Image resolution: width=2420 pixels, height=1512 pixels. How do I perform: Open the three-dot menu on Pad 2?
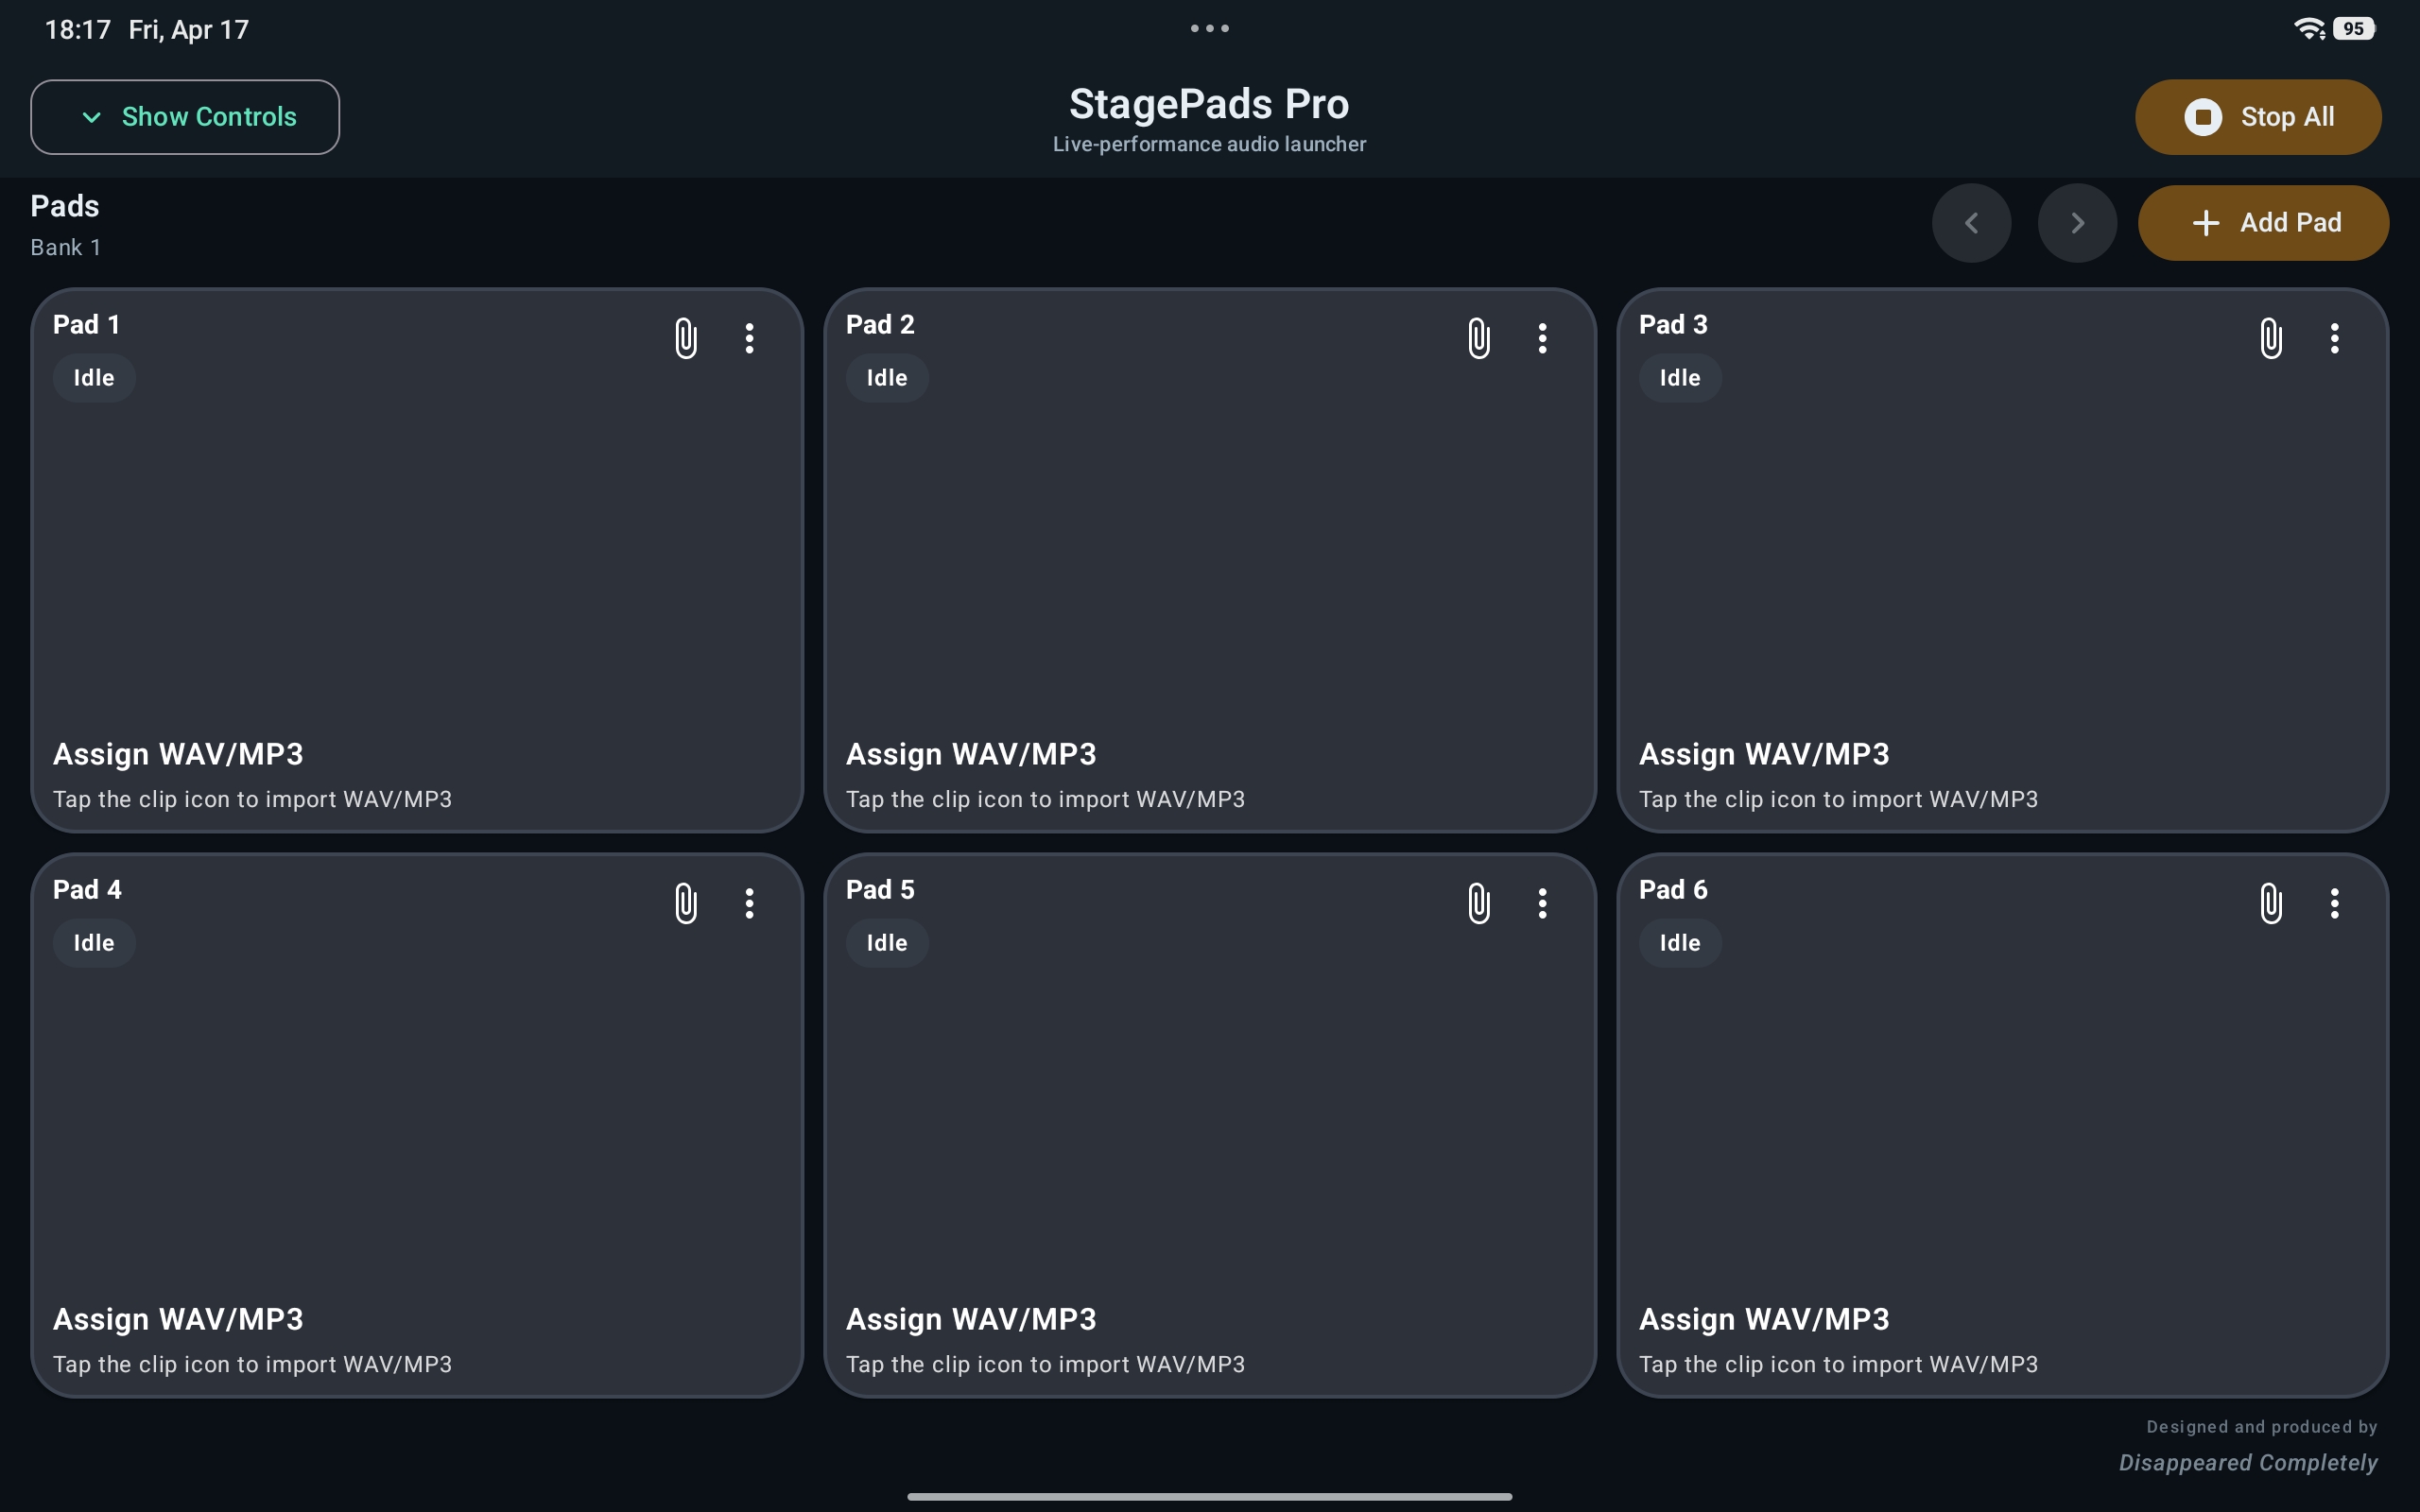pos(1542,338)
